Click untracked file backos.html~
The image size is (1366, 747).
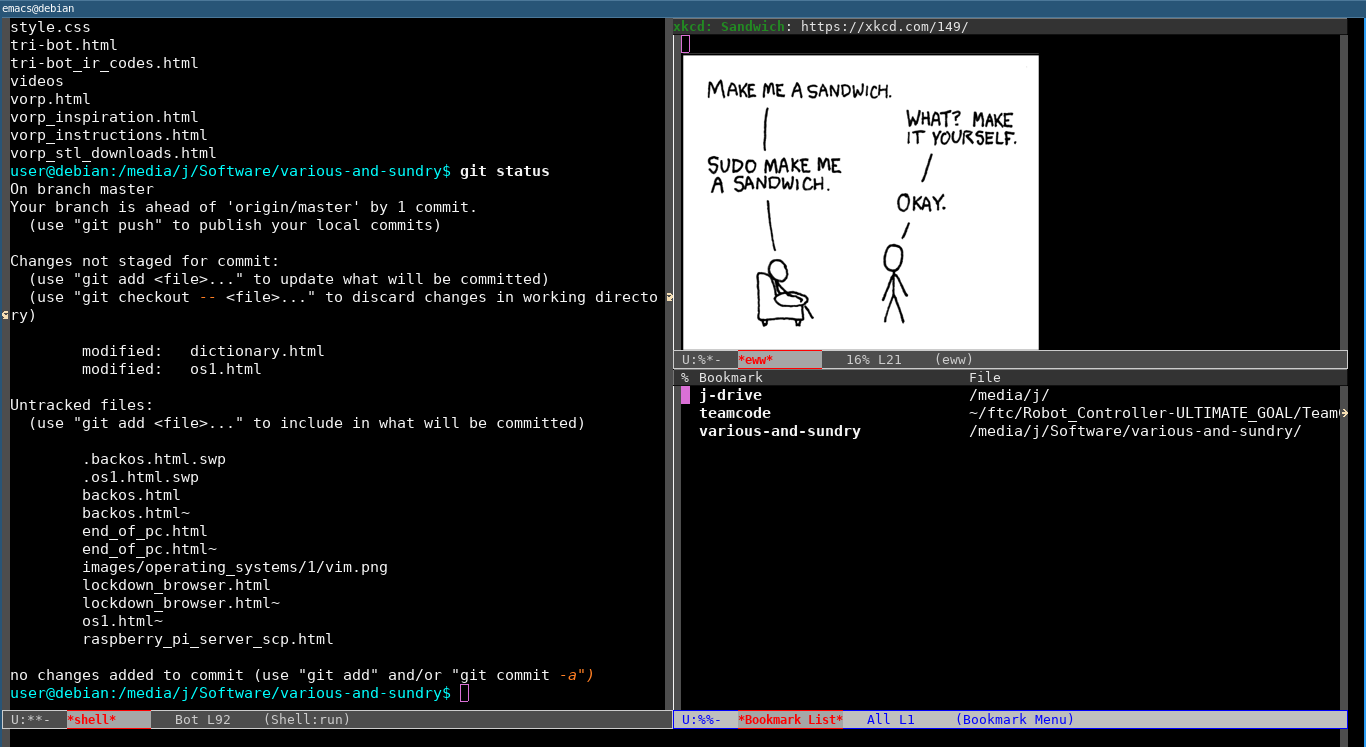tap(136, 513)
